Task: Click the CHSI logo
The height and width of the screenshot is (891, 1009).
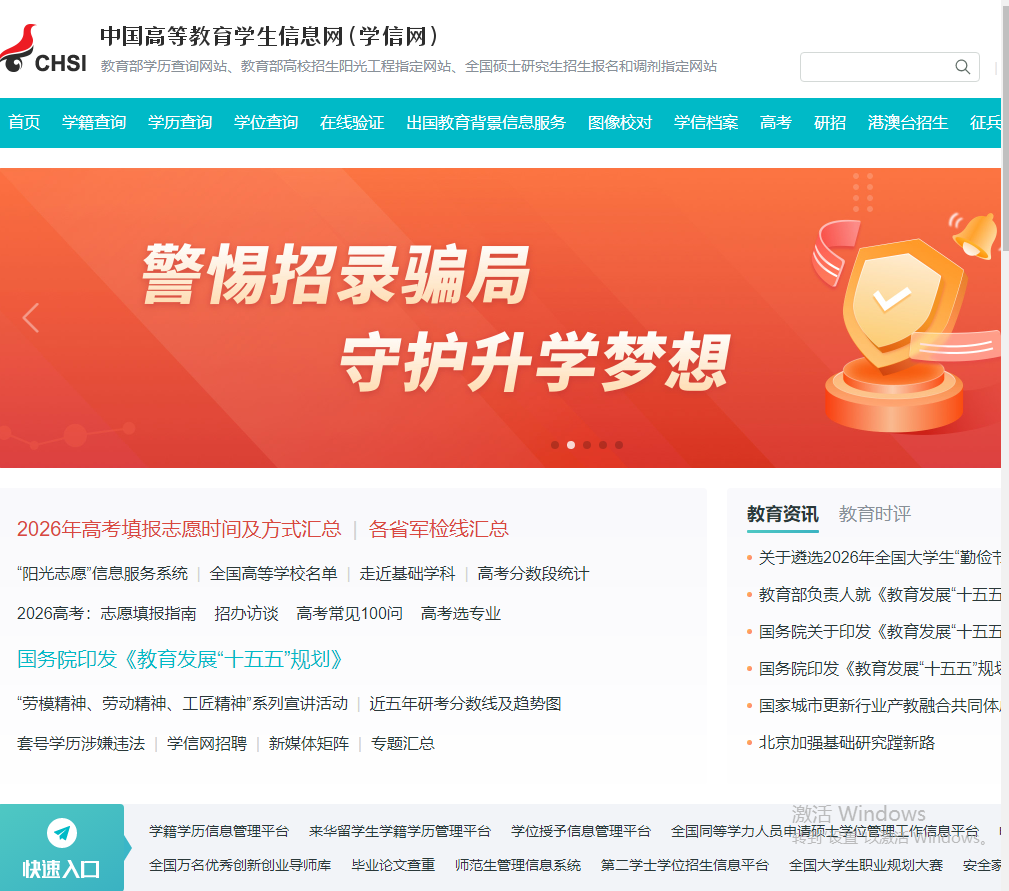Action: tap(43, 50)
